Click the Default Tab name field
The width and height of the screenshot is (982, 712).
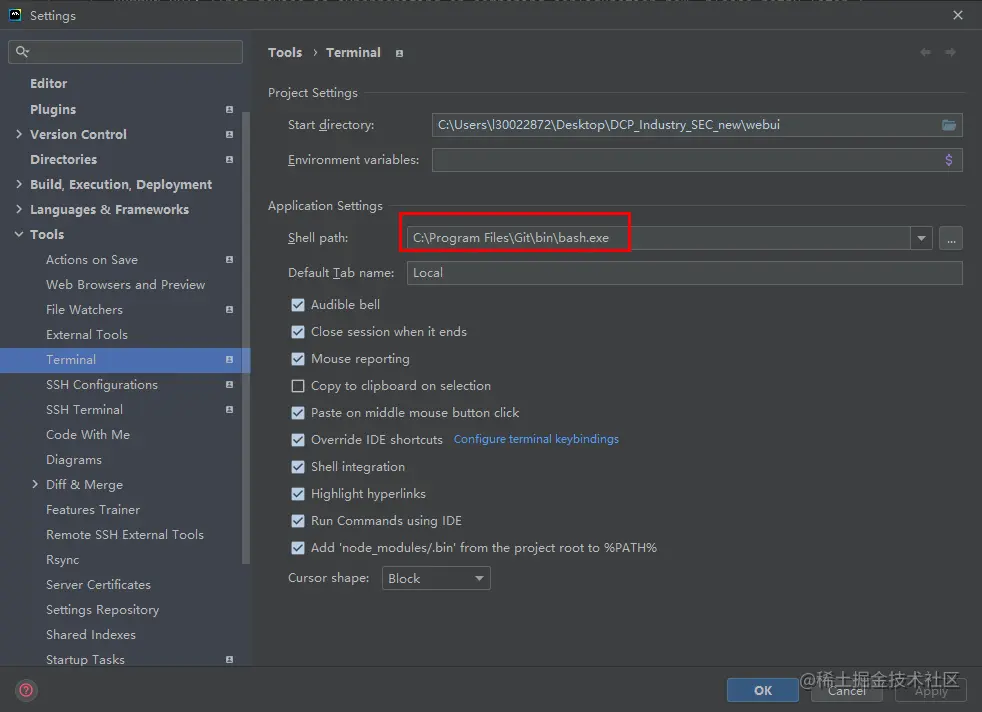(685, 273)
